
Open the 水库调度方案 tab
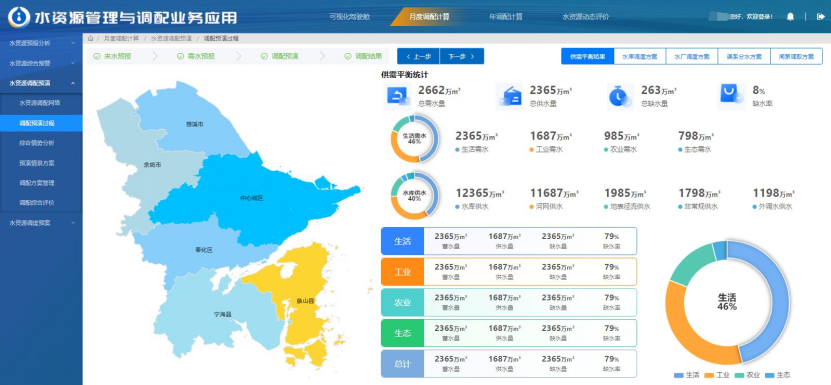[x=640, y=56]
